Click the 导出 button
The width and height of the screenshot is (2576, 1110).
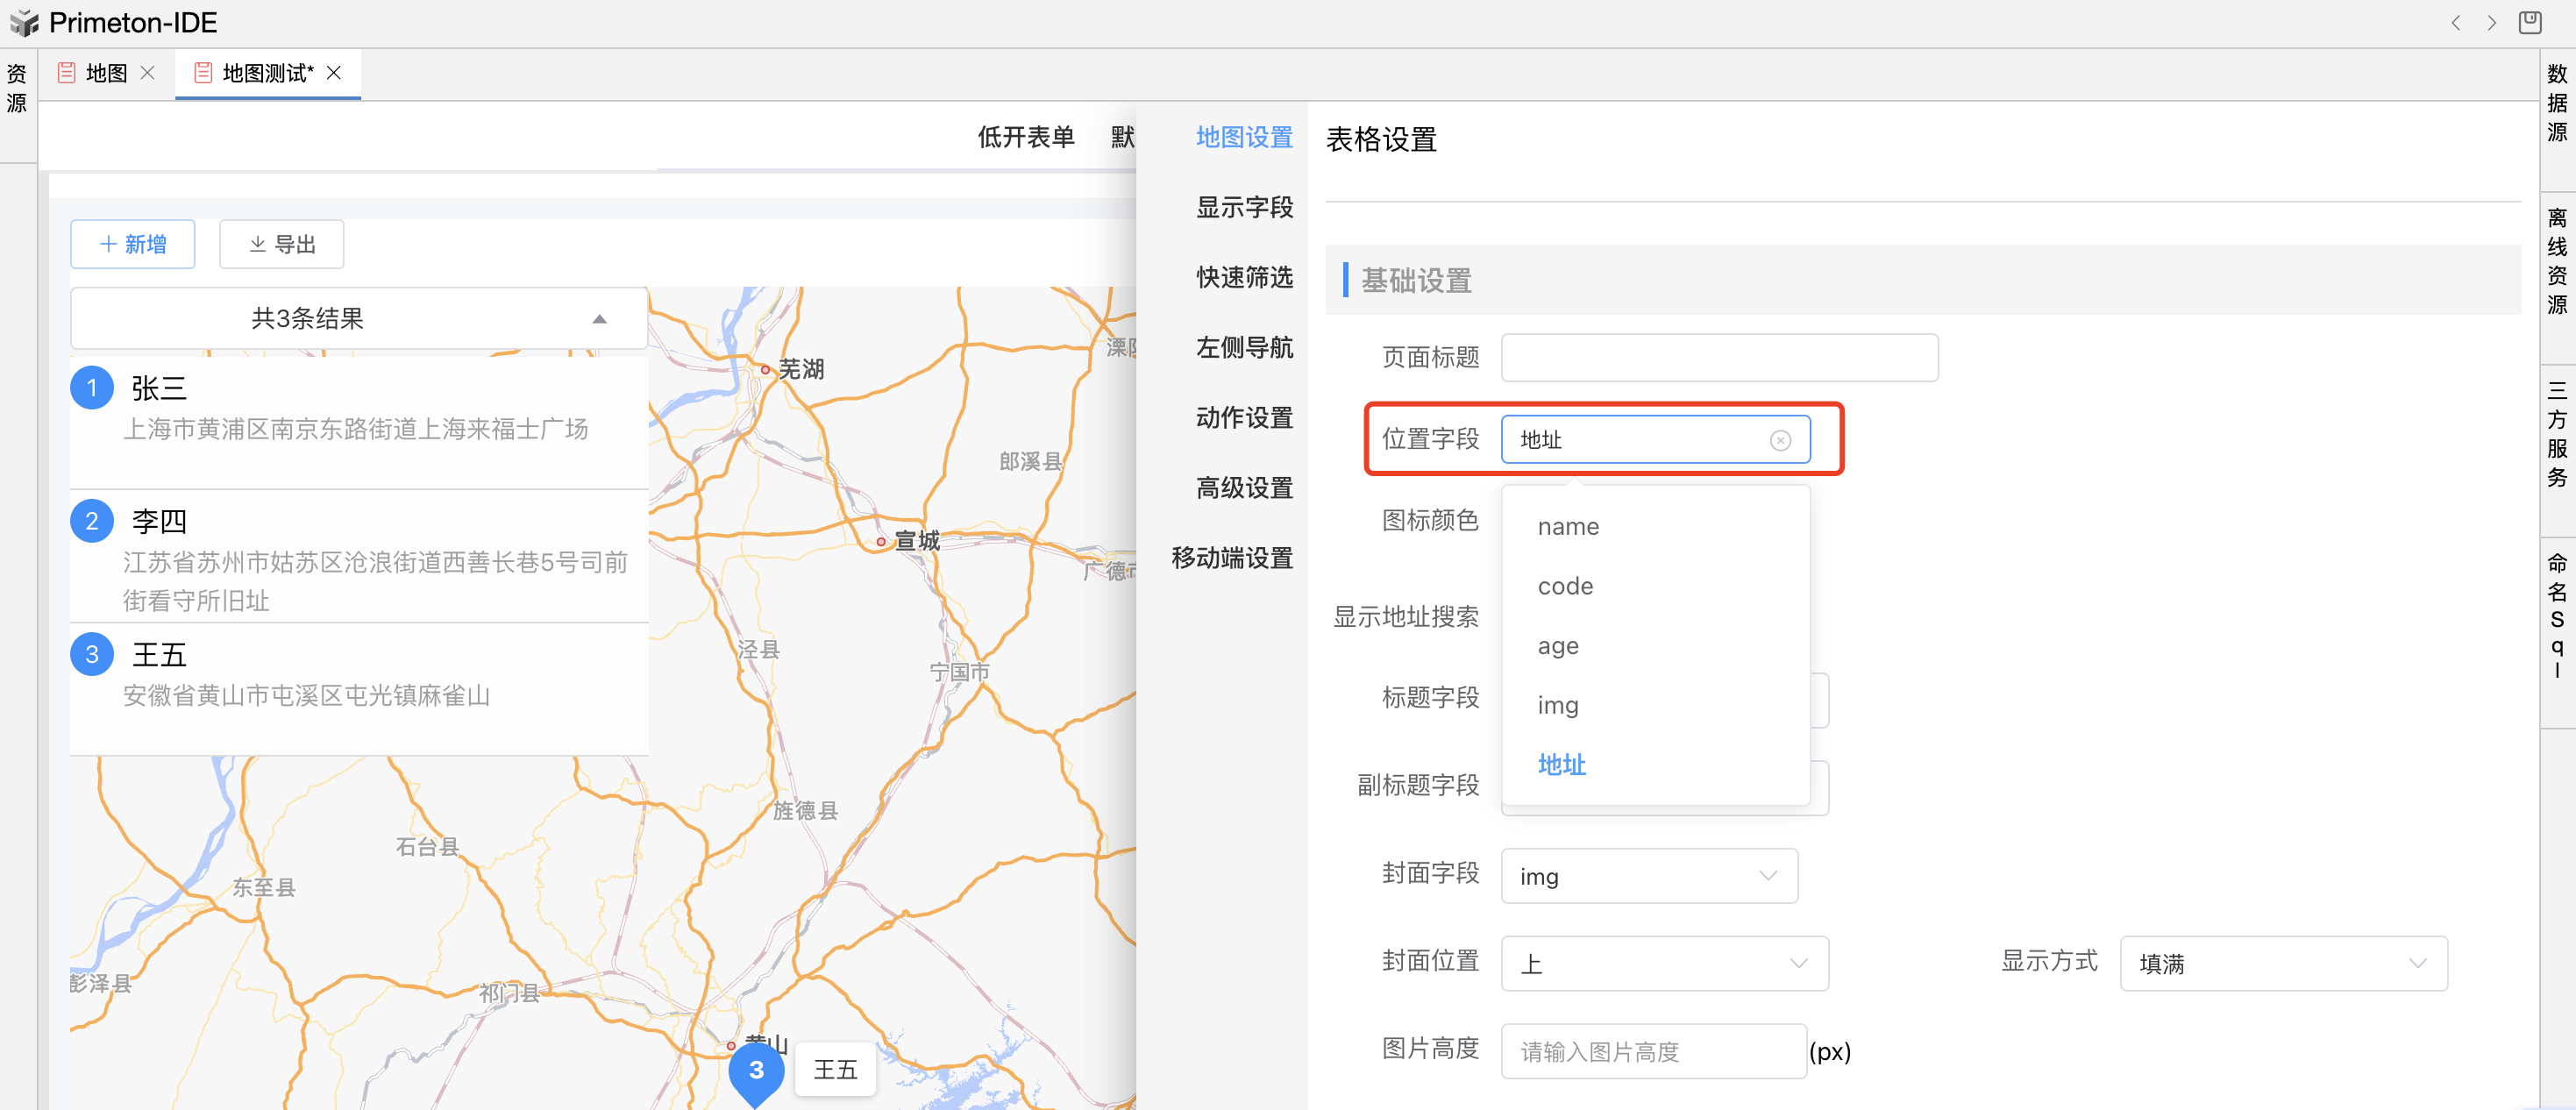[x=281, y=244]
